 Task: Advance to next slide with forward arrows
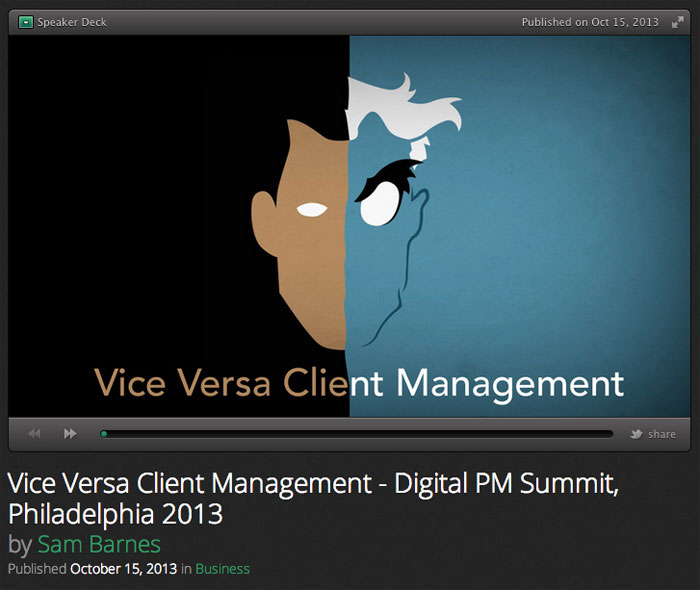click(x=70, y=433)
